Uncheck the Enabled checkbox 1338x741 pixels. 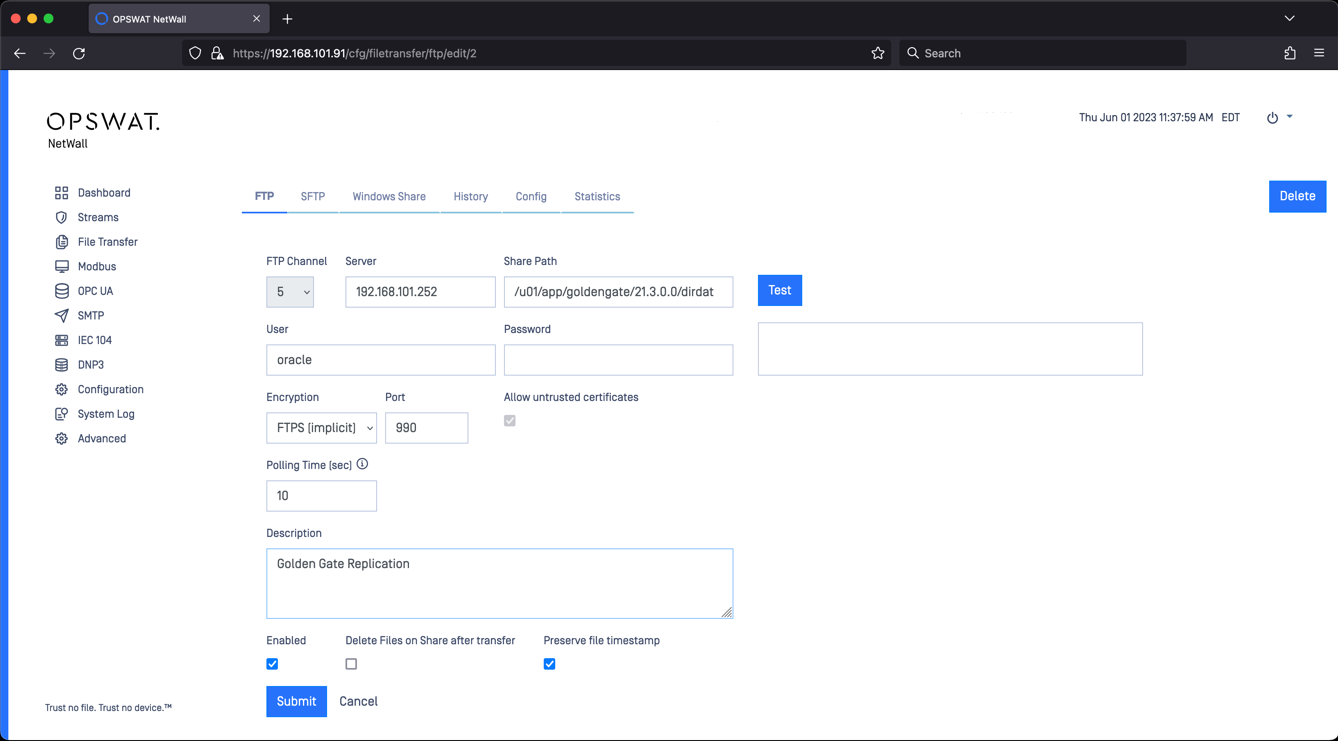point(272,664)
